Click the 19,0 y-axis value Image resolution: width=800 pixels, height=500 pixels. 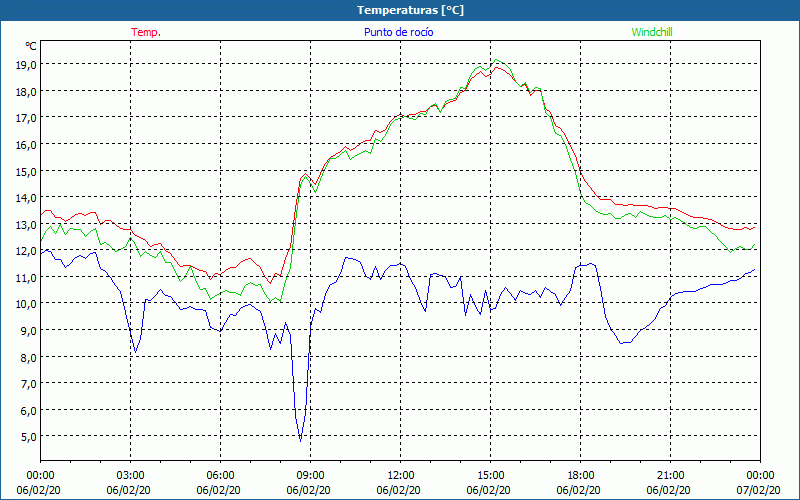pyautogui.click(x=27, y=65)
